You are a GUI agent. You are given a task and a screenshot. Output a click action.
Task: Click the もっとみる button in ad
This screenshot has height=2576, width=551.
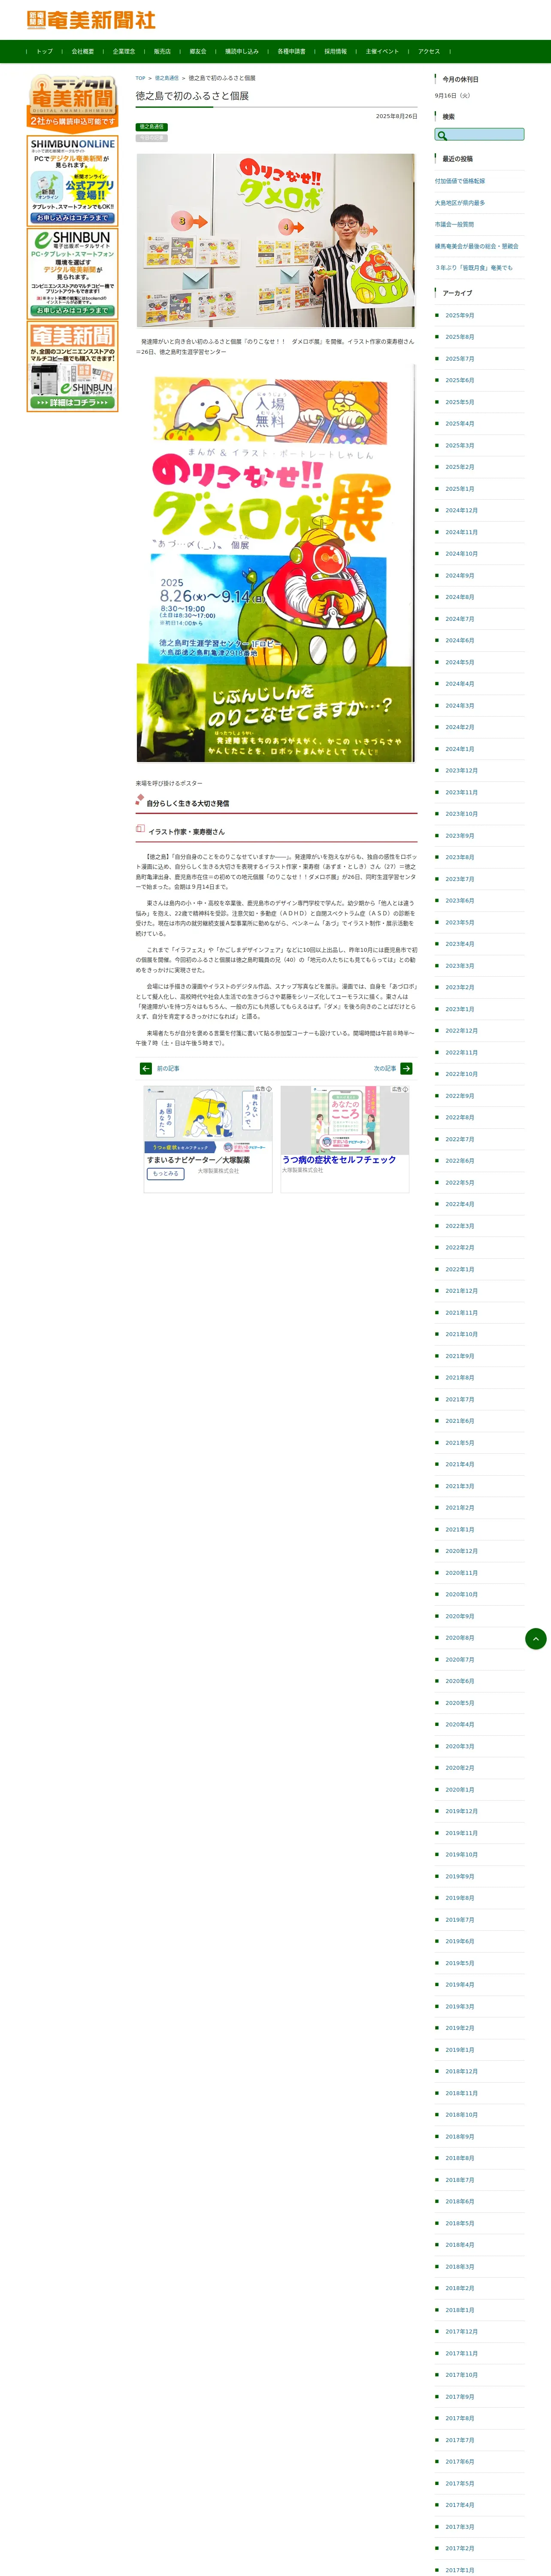[166, 1174]
